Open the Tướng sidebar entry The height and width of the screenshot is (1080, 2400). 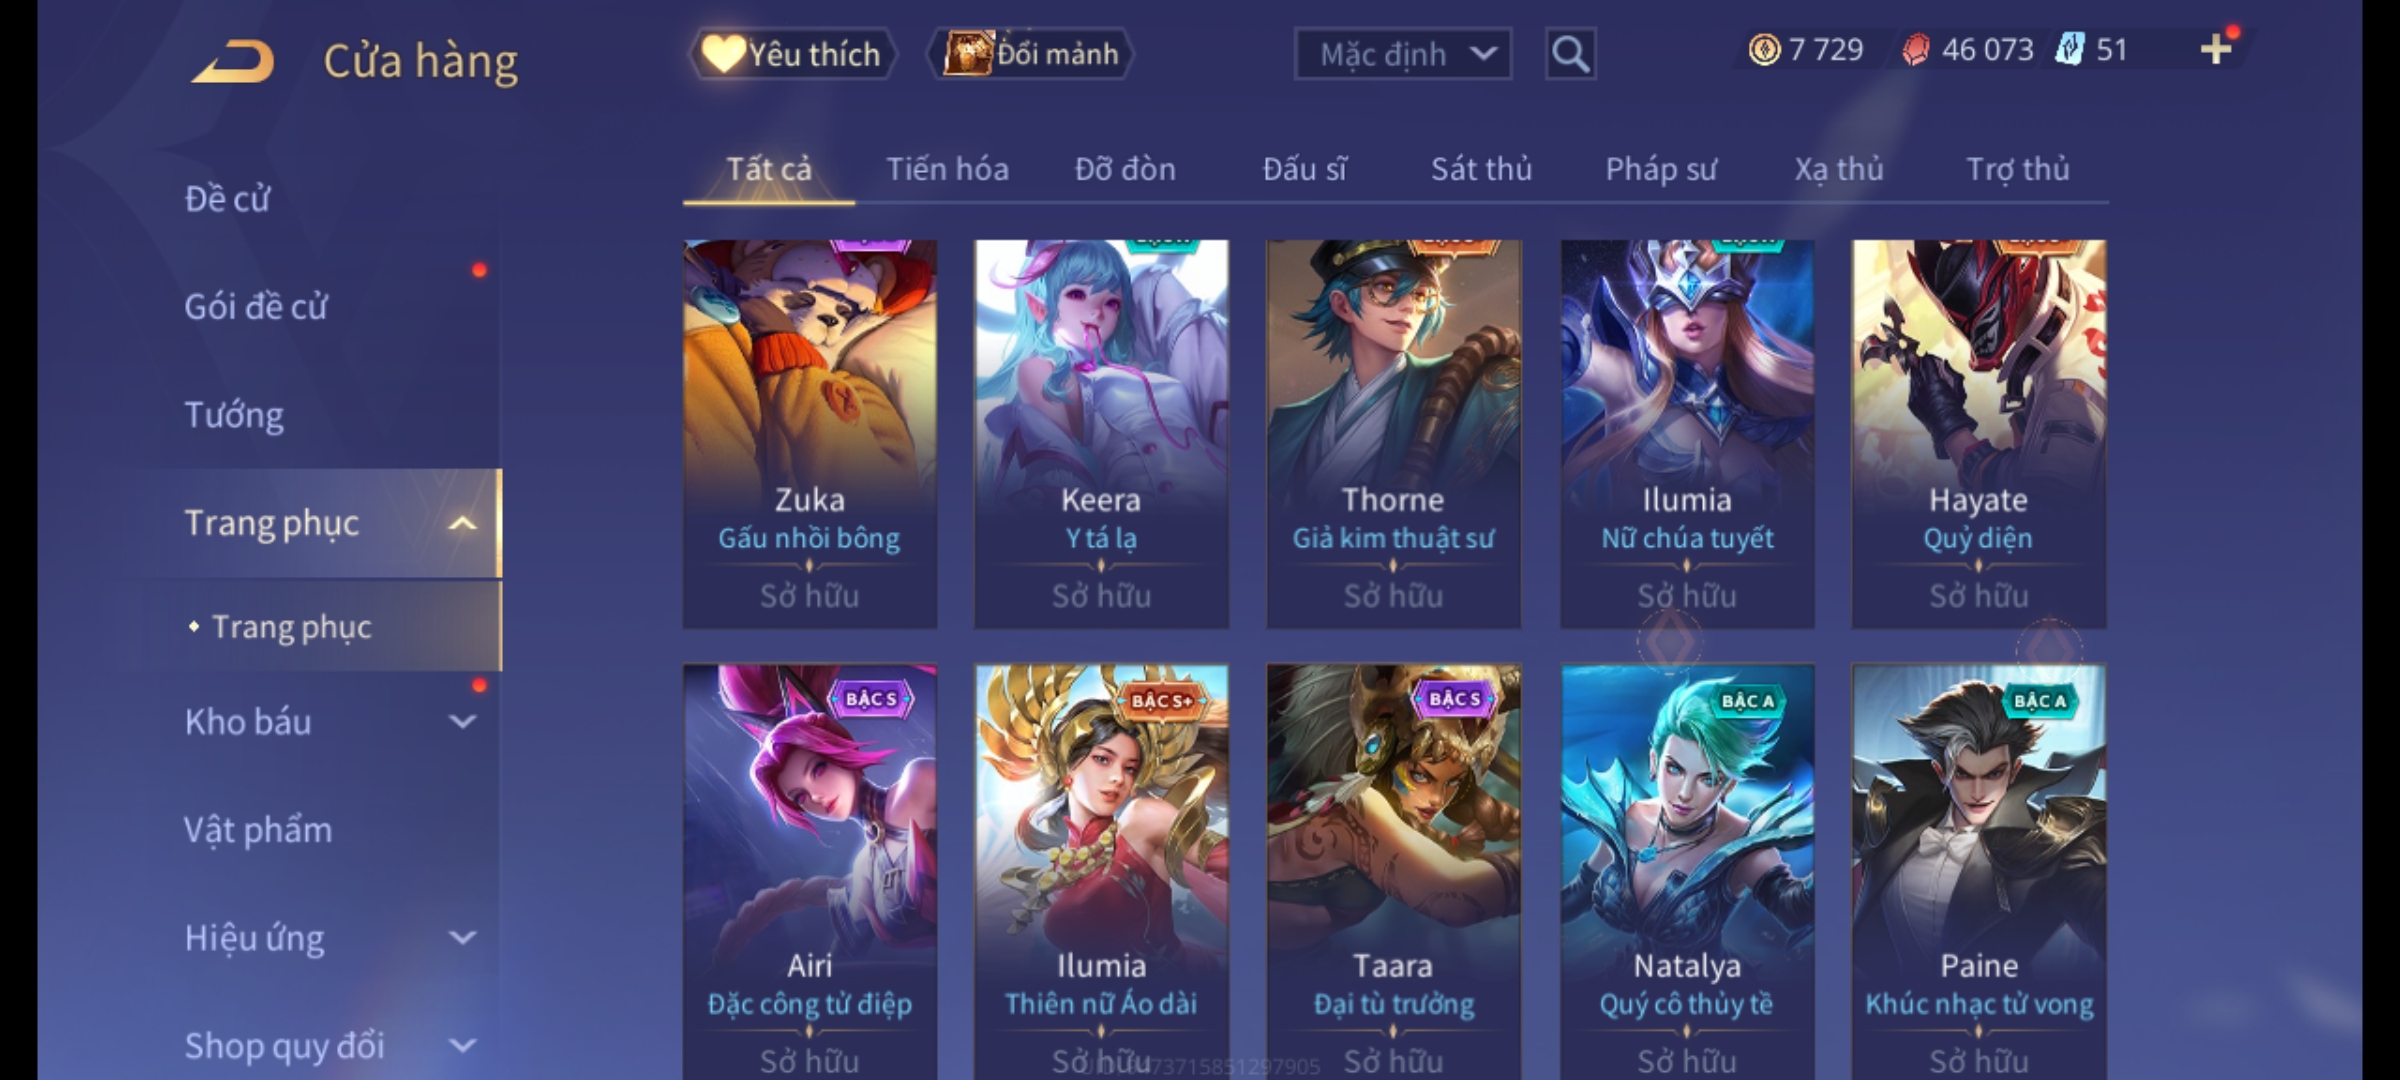pyautogui.click(x=234, y=415)
